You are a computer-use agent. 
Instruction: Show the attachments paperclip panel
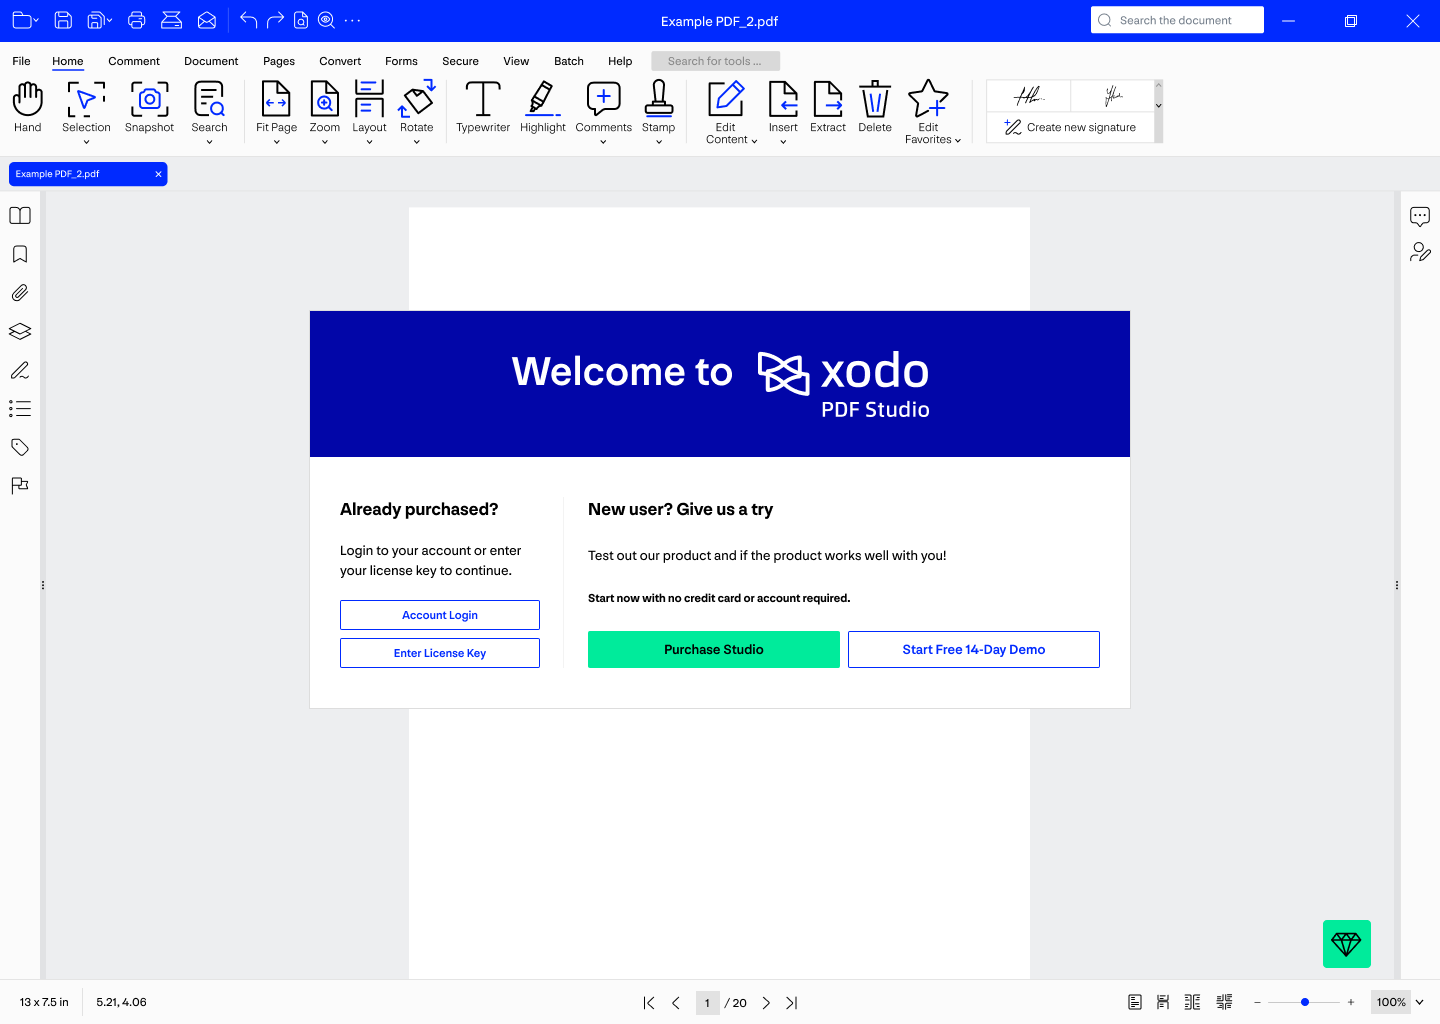click(20, 293)
